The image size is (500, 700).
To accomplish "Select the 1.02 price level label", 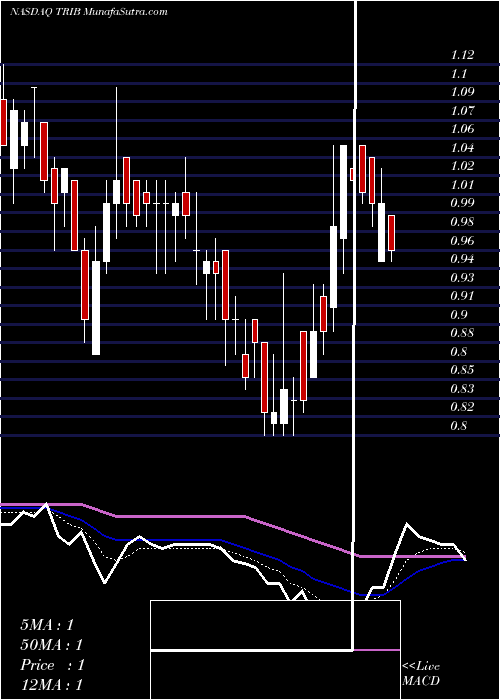I will pyautogui.click(x=462, y=166).
